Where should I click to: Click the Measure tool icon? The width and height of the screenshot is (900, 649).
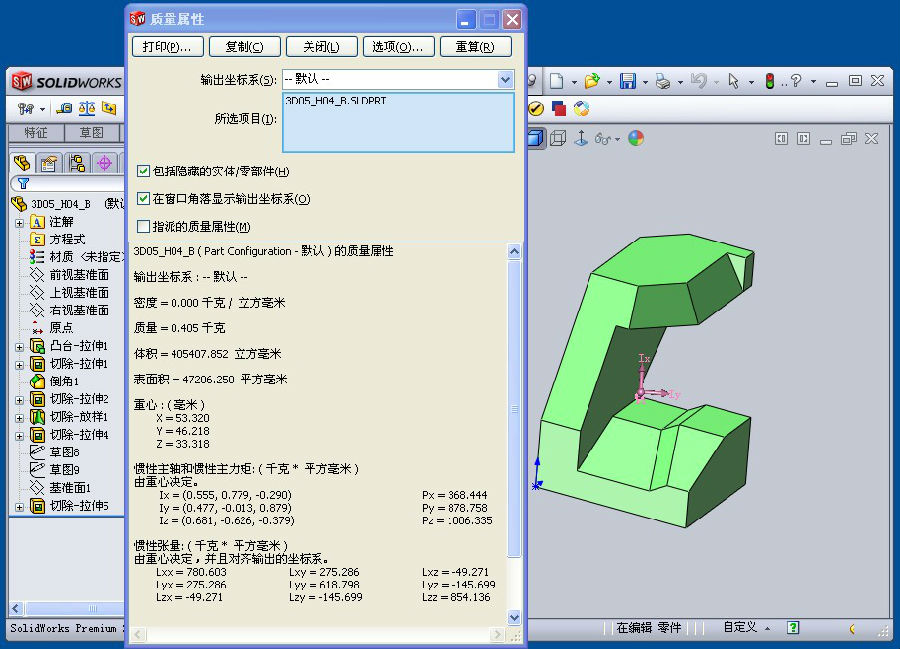pyautogui.click(x=65, y=108)
